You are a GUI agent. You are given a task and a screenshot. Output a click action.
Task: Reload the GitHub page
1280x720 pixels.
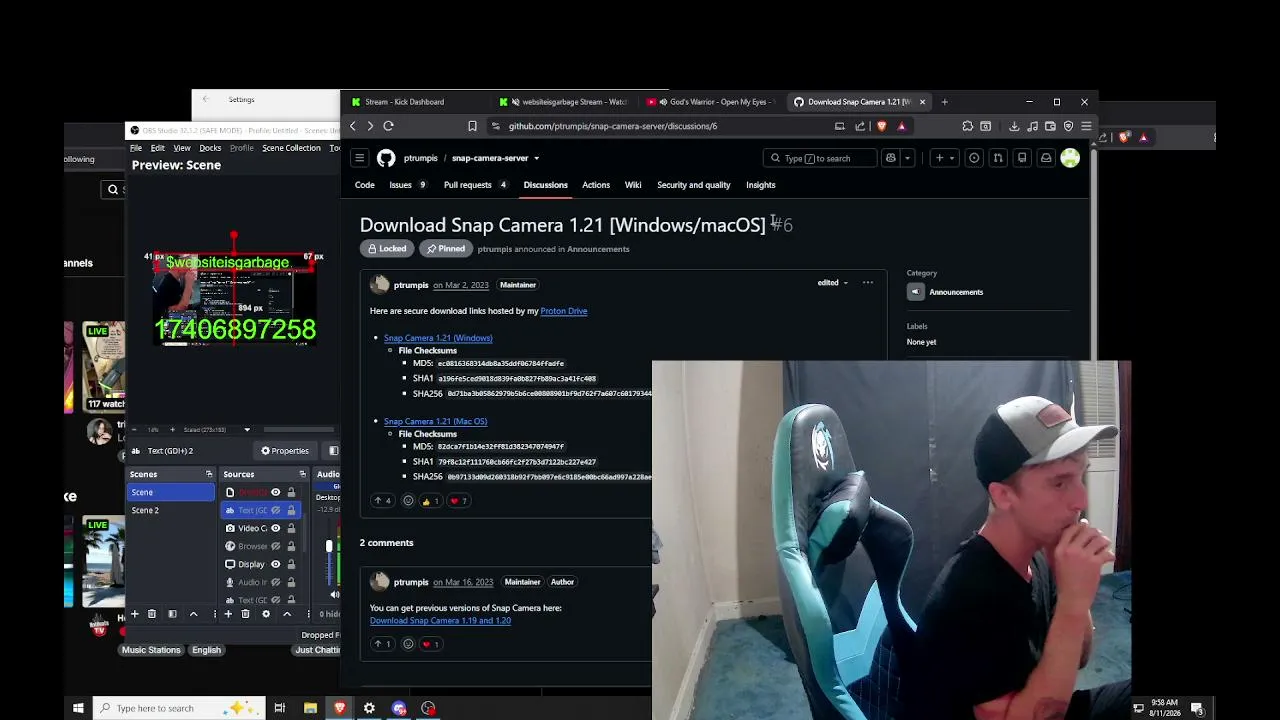tap(388, 126)
